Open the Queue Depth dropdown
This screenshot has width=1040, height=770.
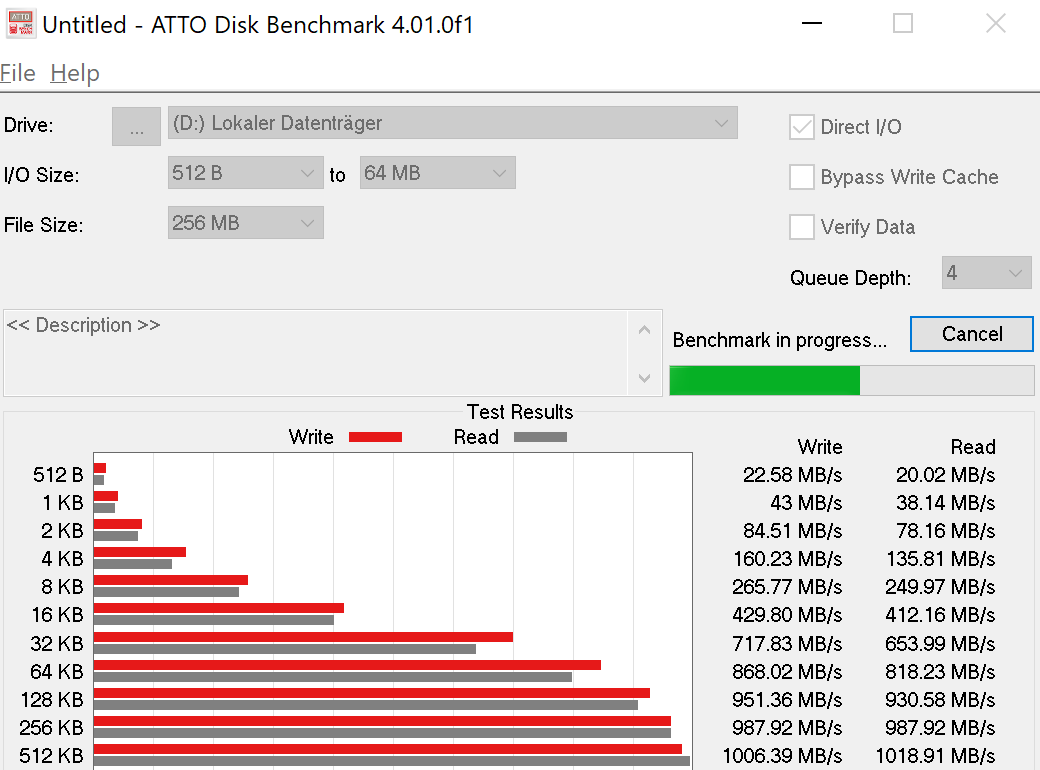(986, 273)
